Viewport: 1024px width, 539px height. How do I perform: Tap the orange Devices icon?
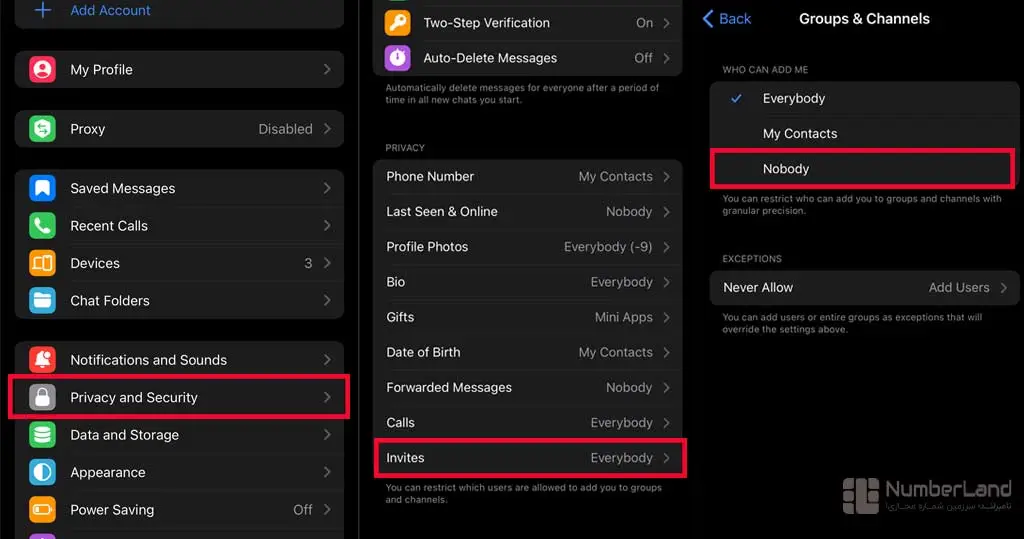(x=42, y=263)
